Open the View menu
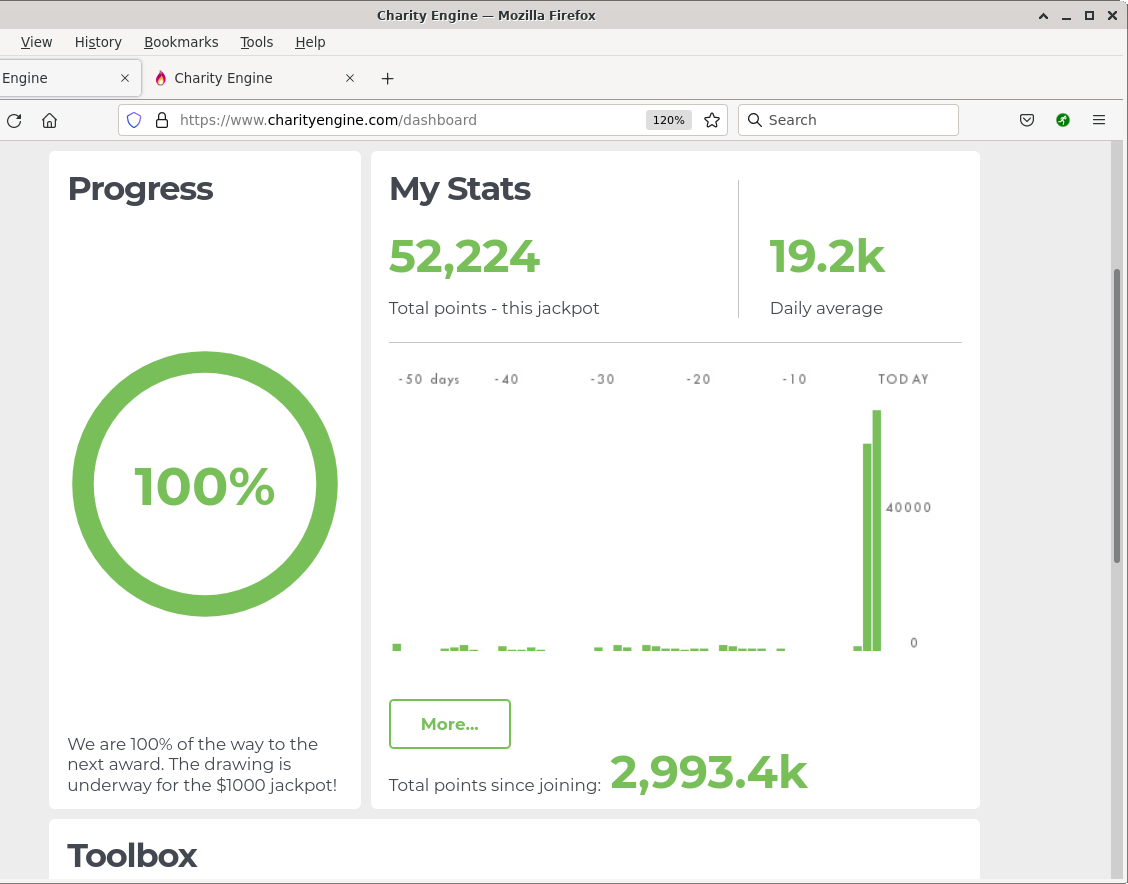 36,42
